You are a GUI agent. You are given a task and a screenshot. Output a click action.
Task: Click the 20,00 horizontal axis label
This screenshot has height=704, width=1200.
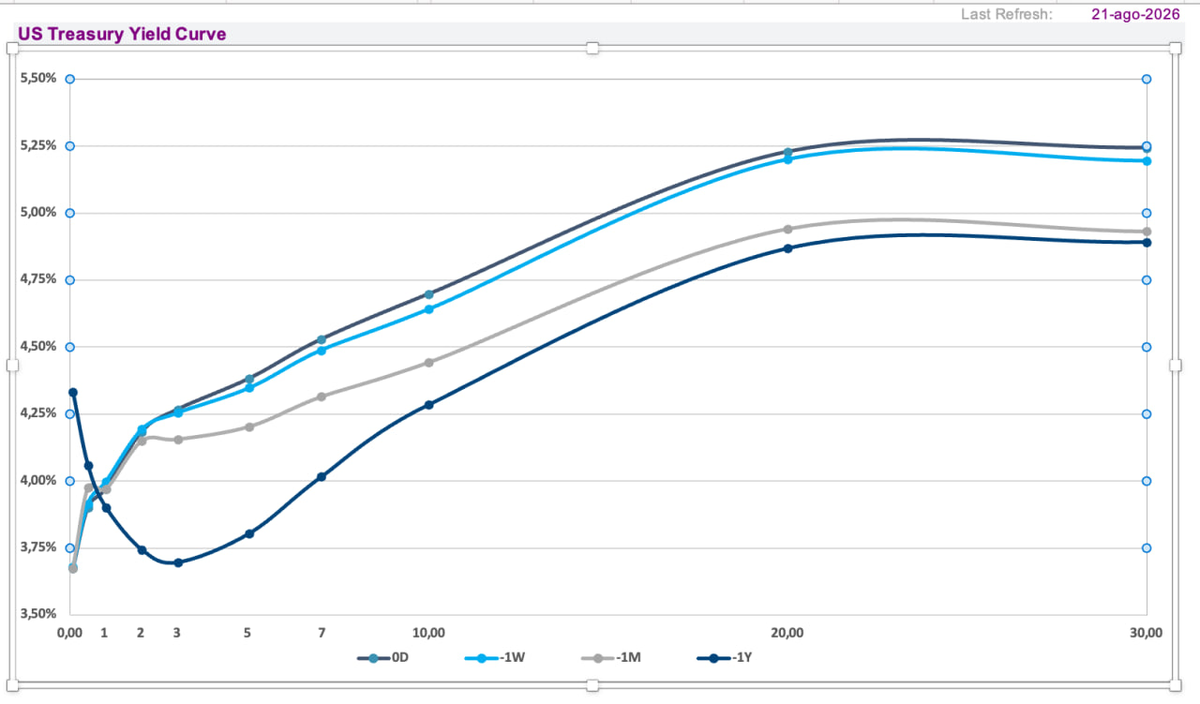tap(788, 633)
